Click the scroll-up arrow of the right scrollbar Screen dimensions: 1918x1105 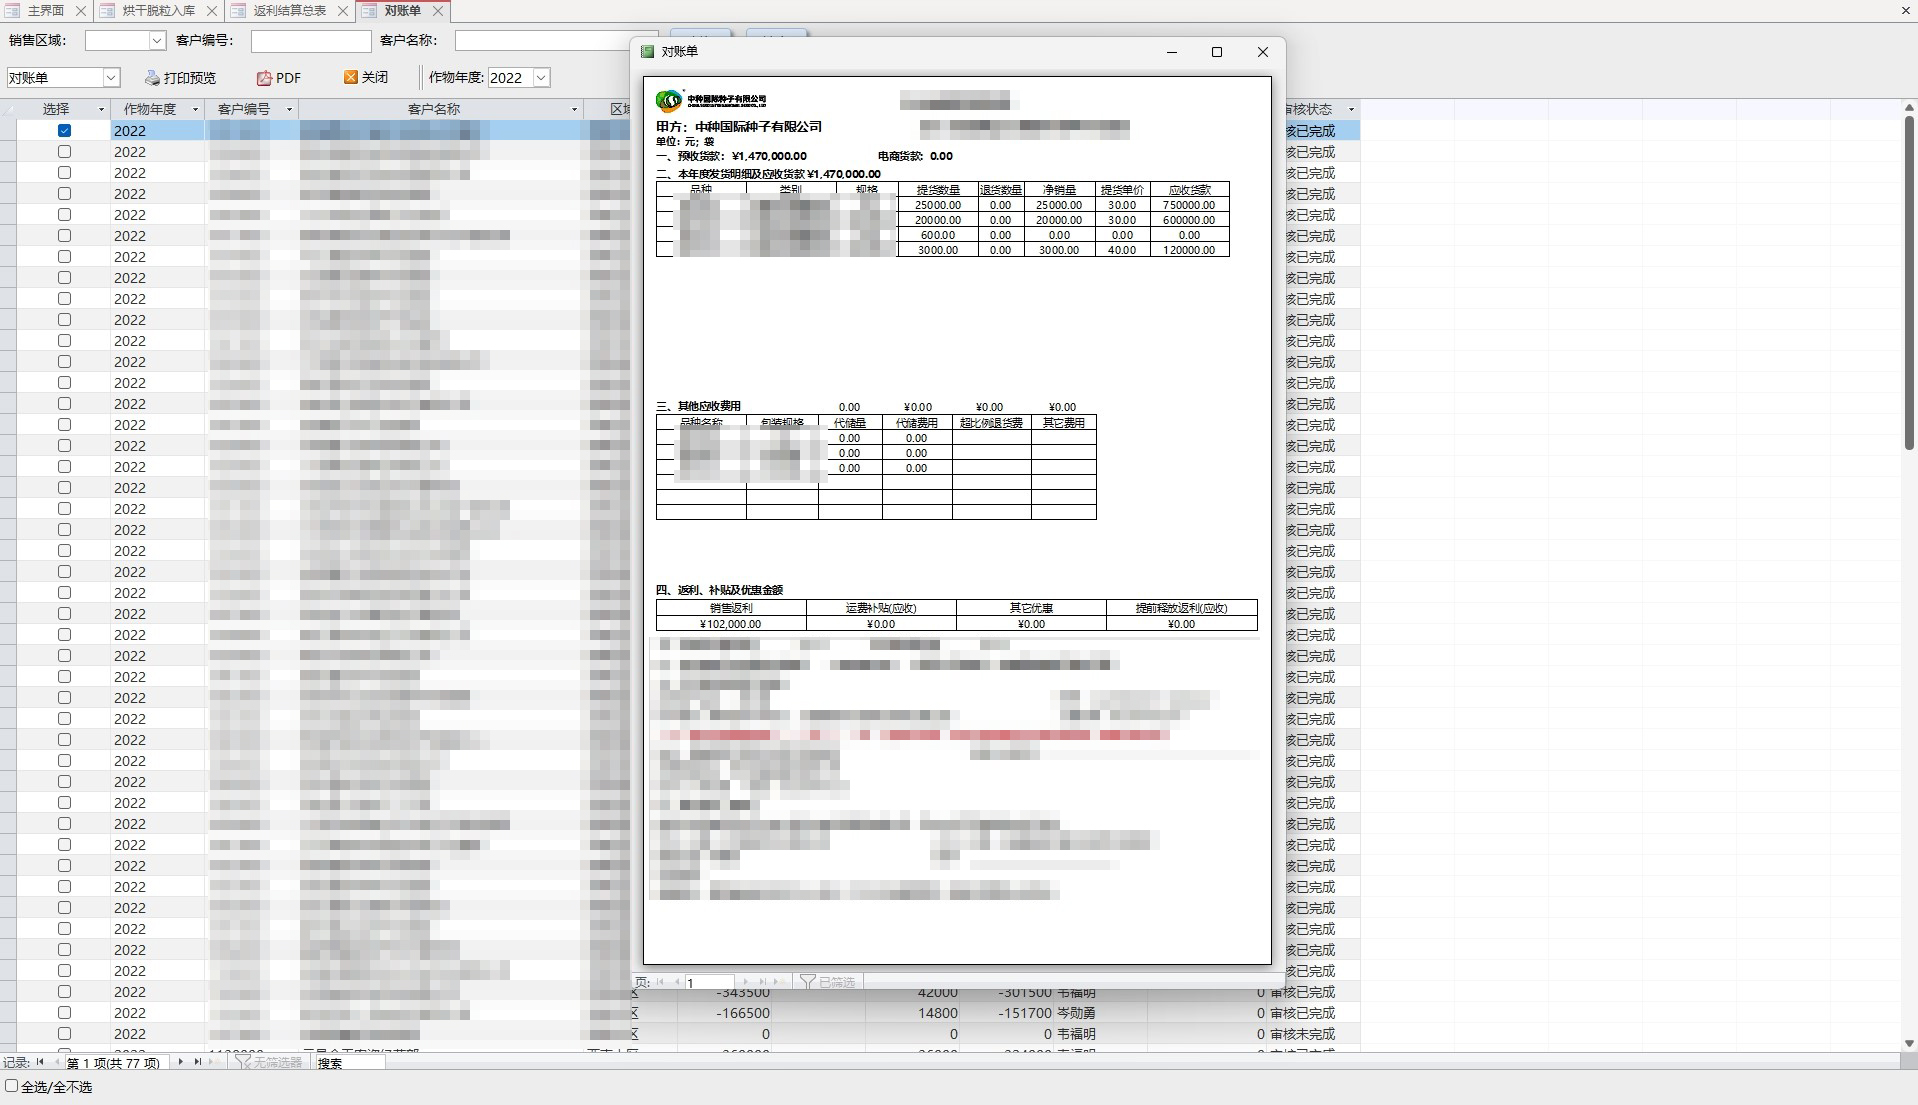pyautogui.click(x=1908, y=108)
